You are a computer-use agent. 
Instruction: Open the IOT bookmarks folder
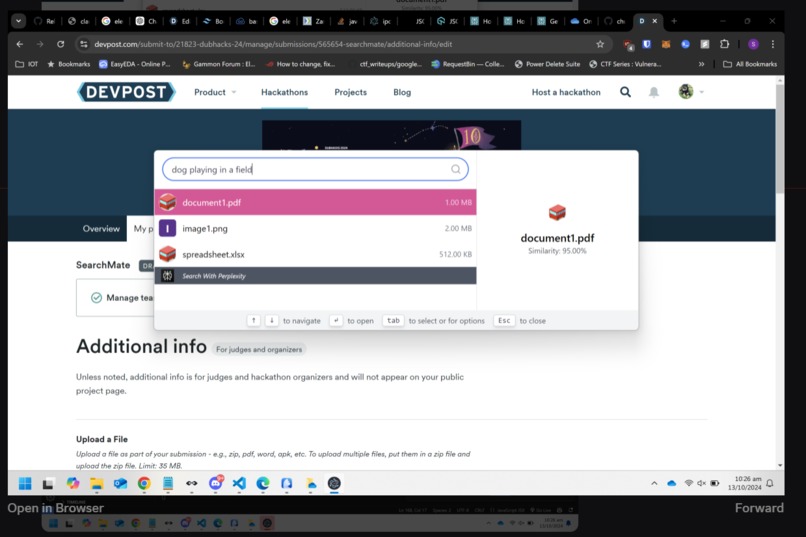[27, 64]
